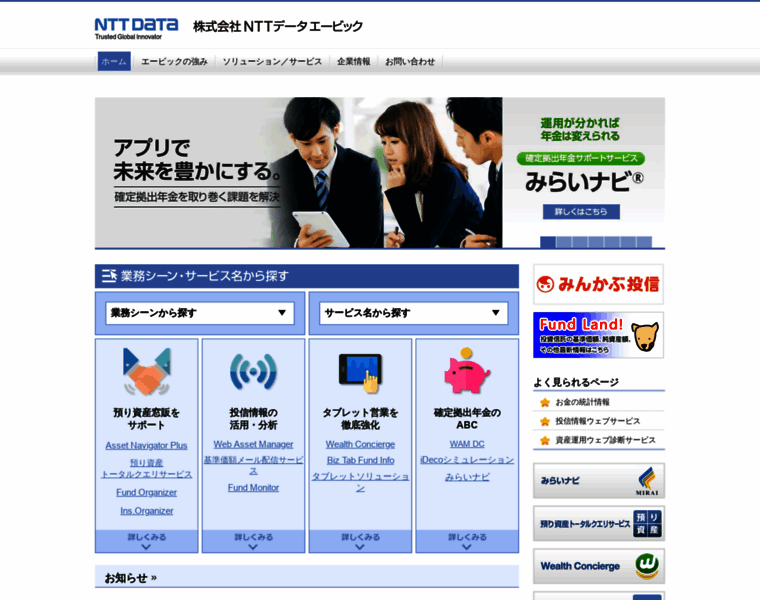Open the 企業情報 menu
760x600 pixels.
point(354,62)
